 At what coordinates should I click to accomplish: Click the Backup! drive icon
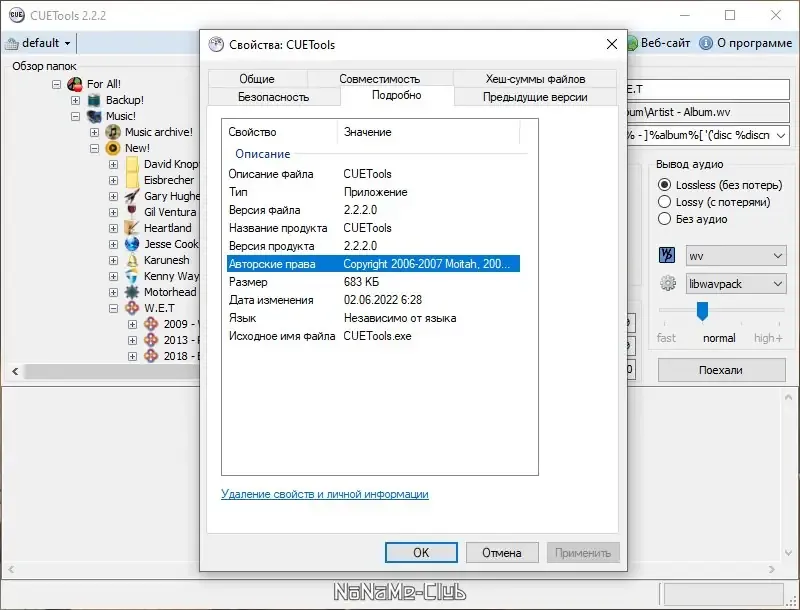click(94, 100)
